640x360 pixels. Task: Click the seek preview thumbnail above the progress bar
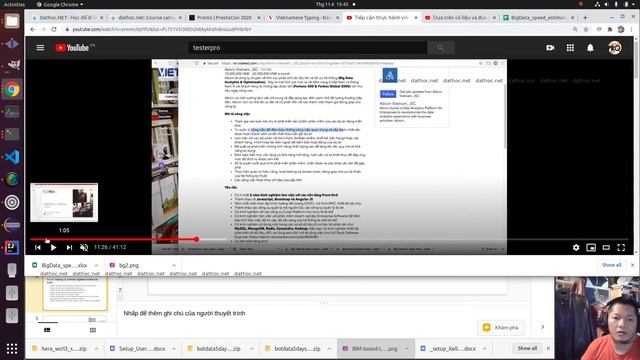coord(64,202)
